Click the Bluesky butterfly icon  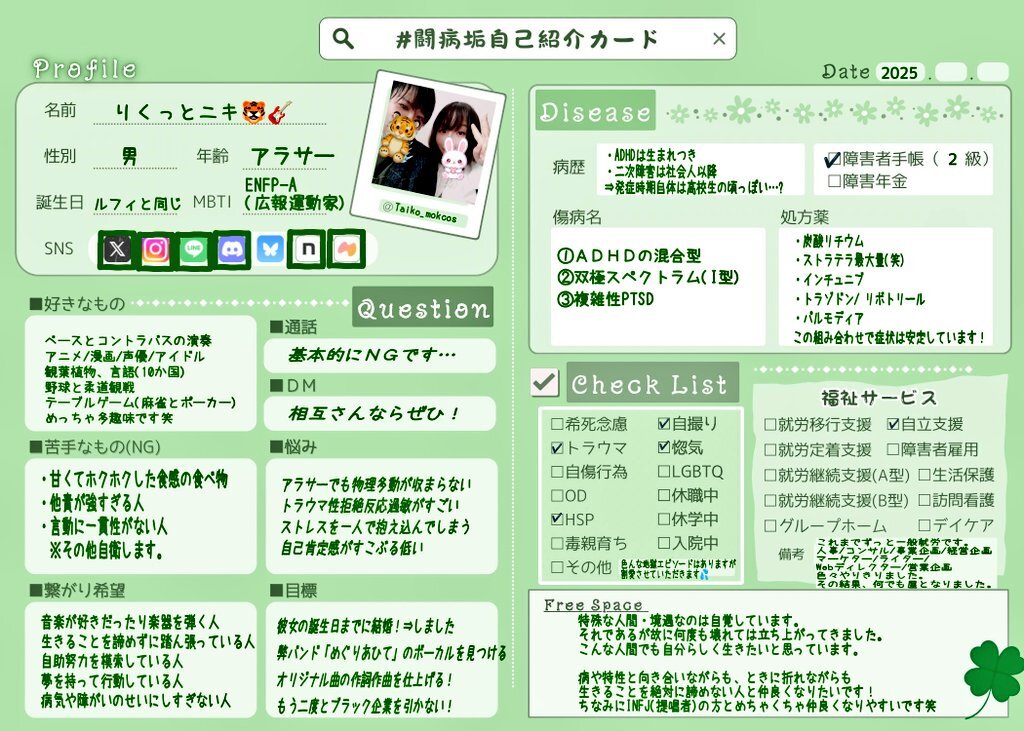coord(270,249)
